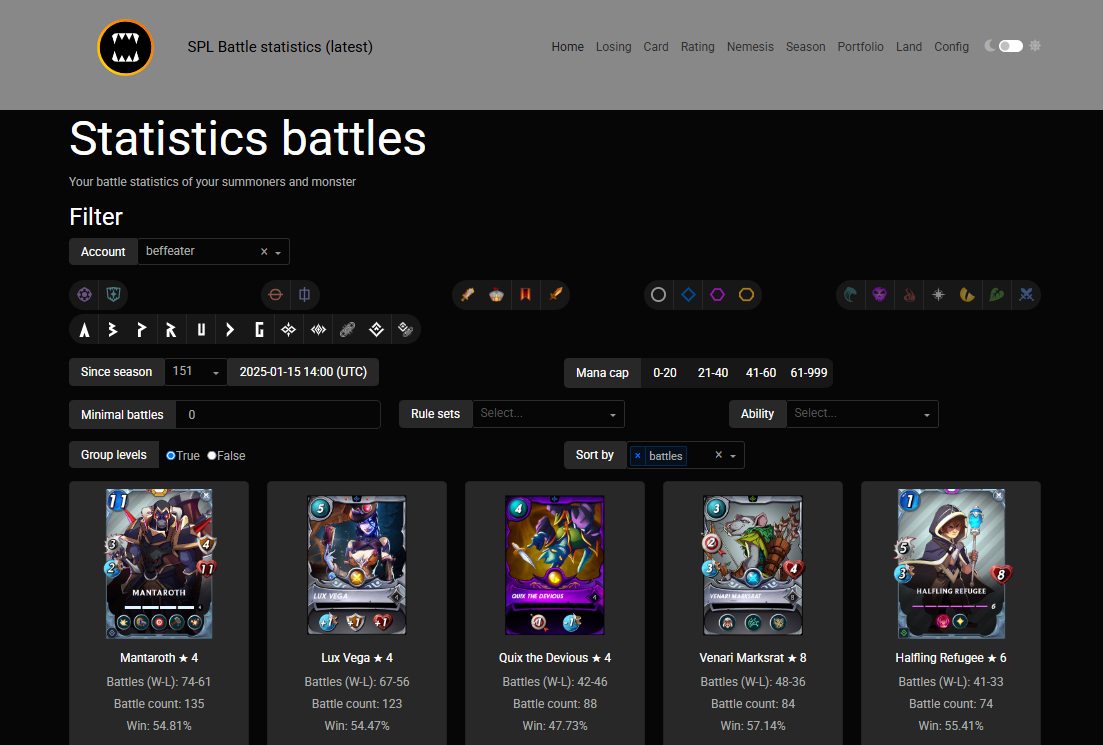The image size is (1103, 745).
Task: Select the white nested diamond chevron edition icon
Action: tap(376, 329)
